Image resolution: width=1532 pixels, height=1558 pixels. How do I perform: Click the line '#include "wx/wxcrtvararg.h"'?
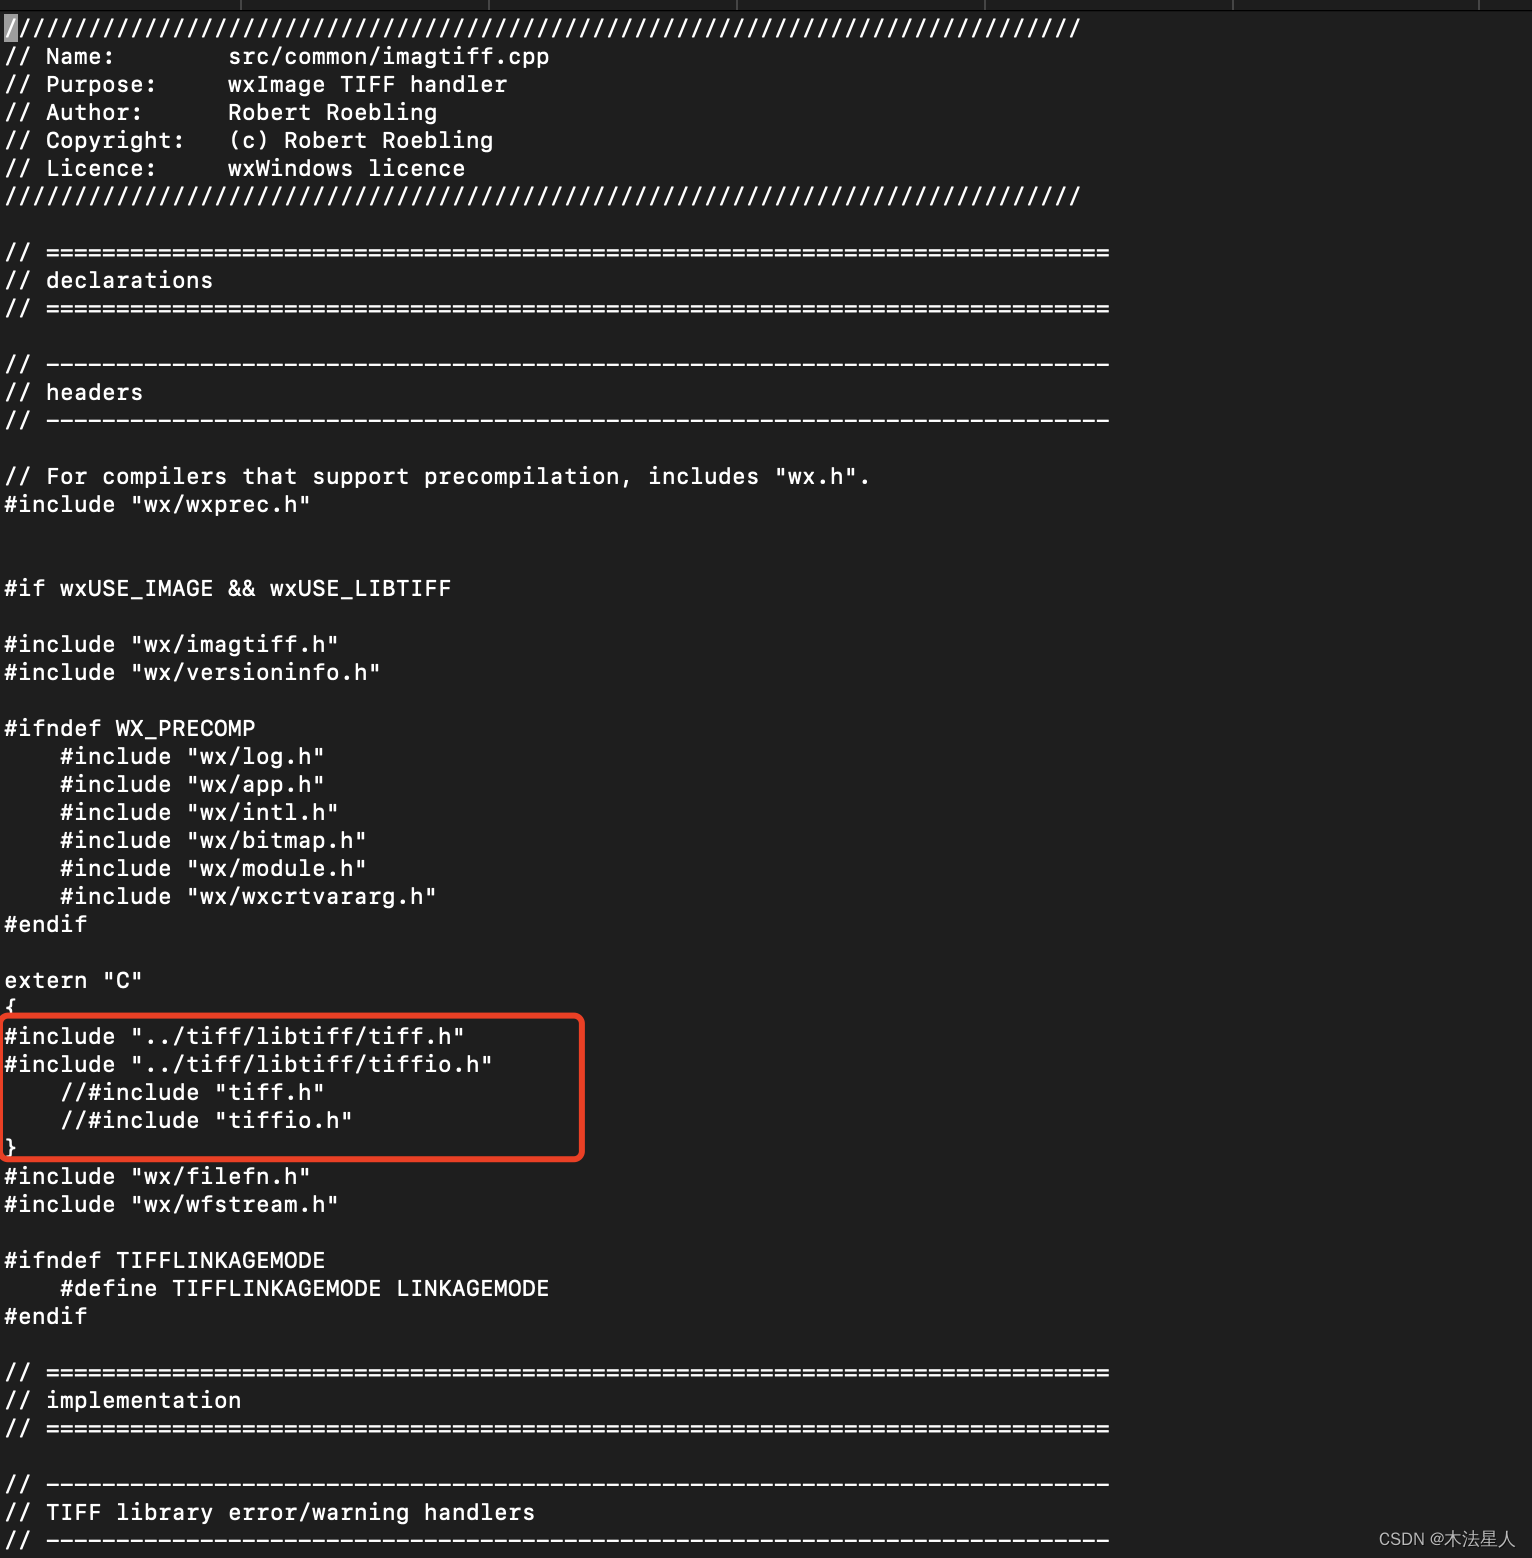(248, 897)
